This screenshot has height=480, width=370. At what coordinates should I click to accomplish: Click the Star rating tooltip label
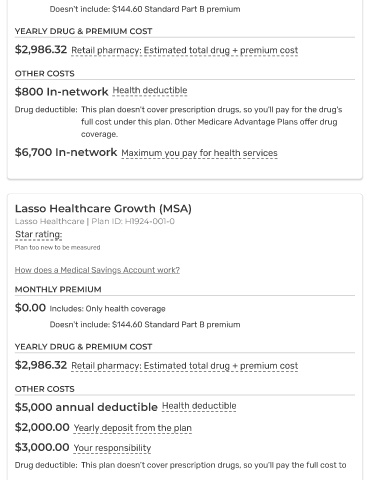pos(38,234)
